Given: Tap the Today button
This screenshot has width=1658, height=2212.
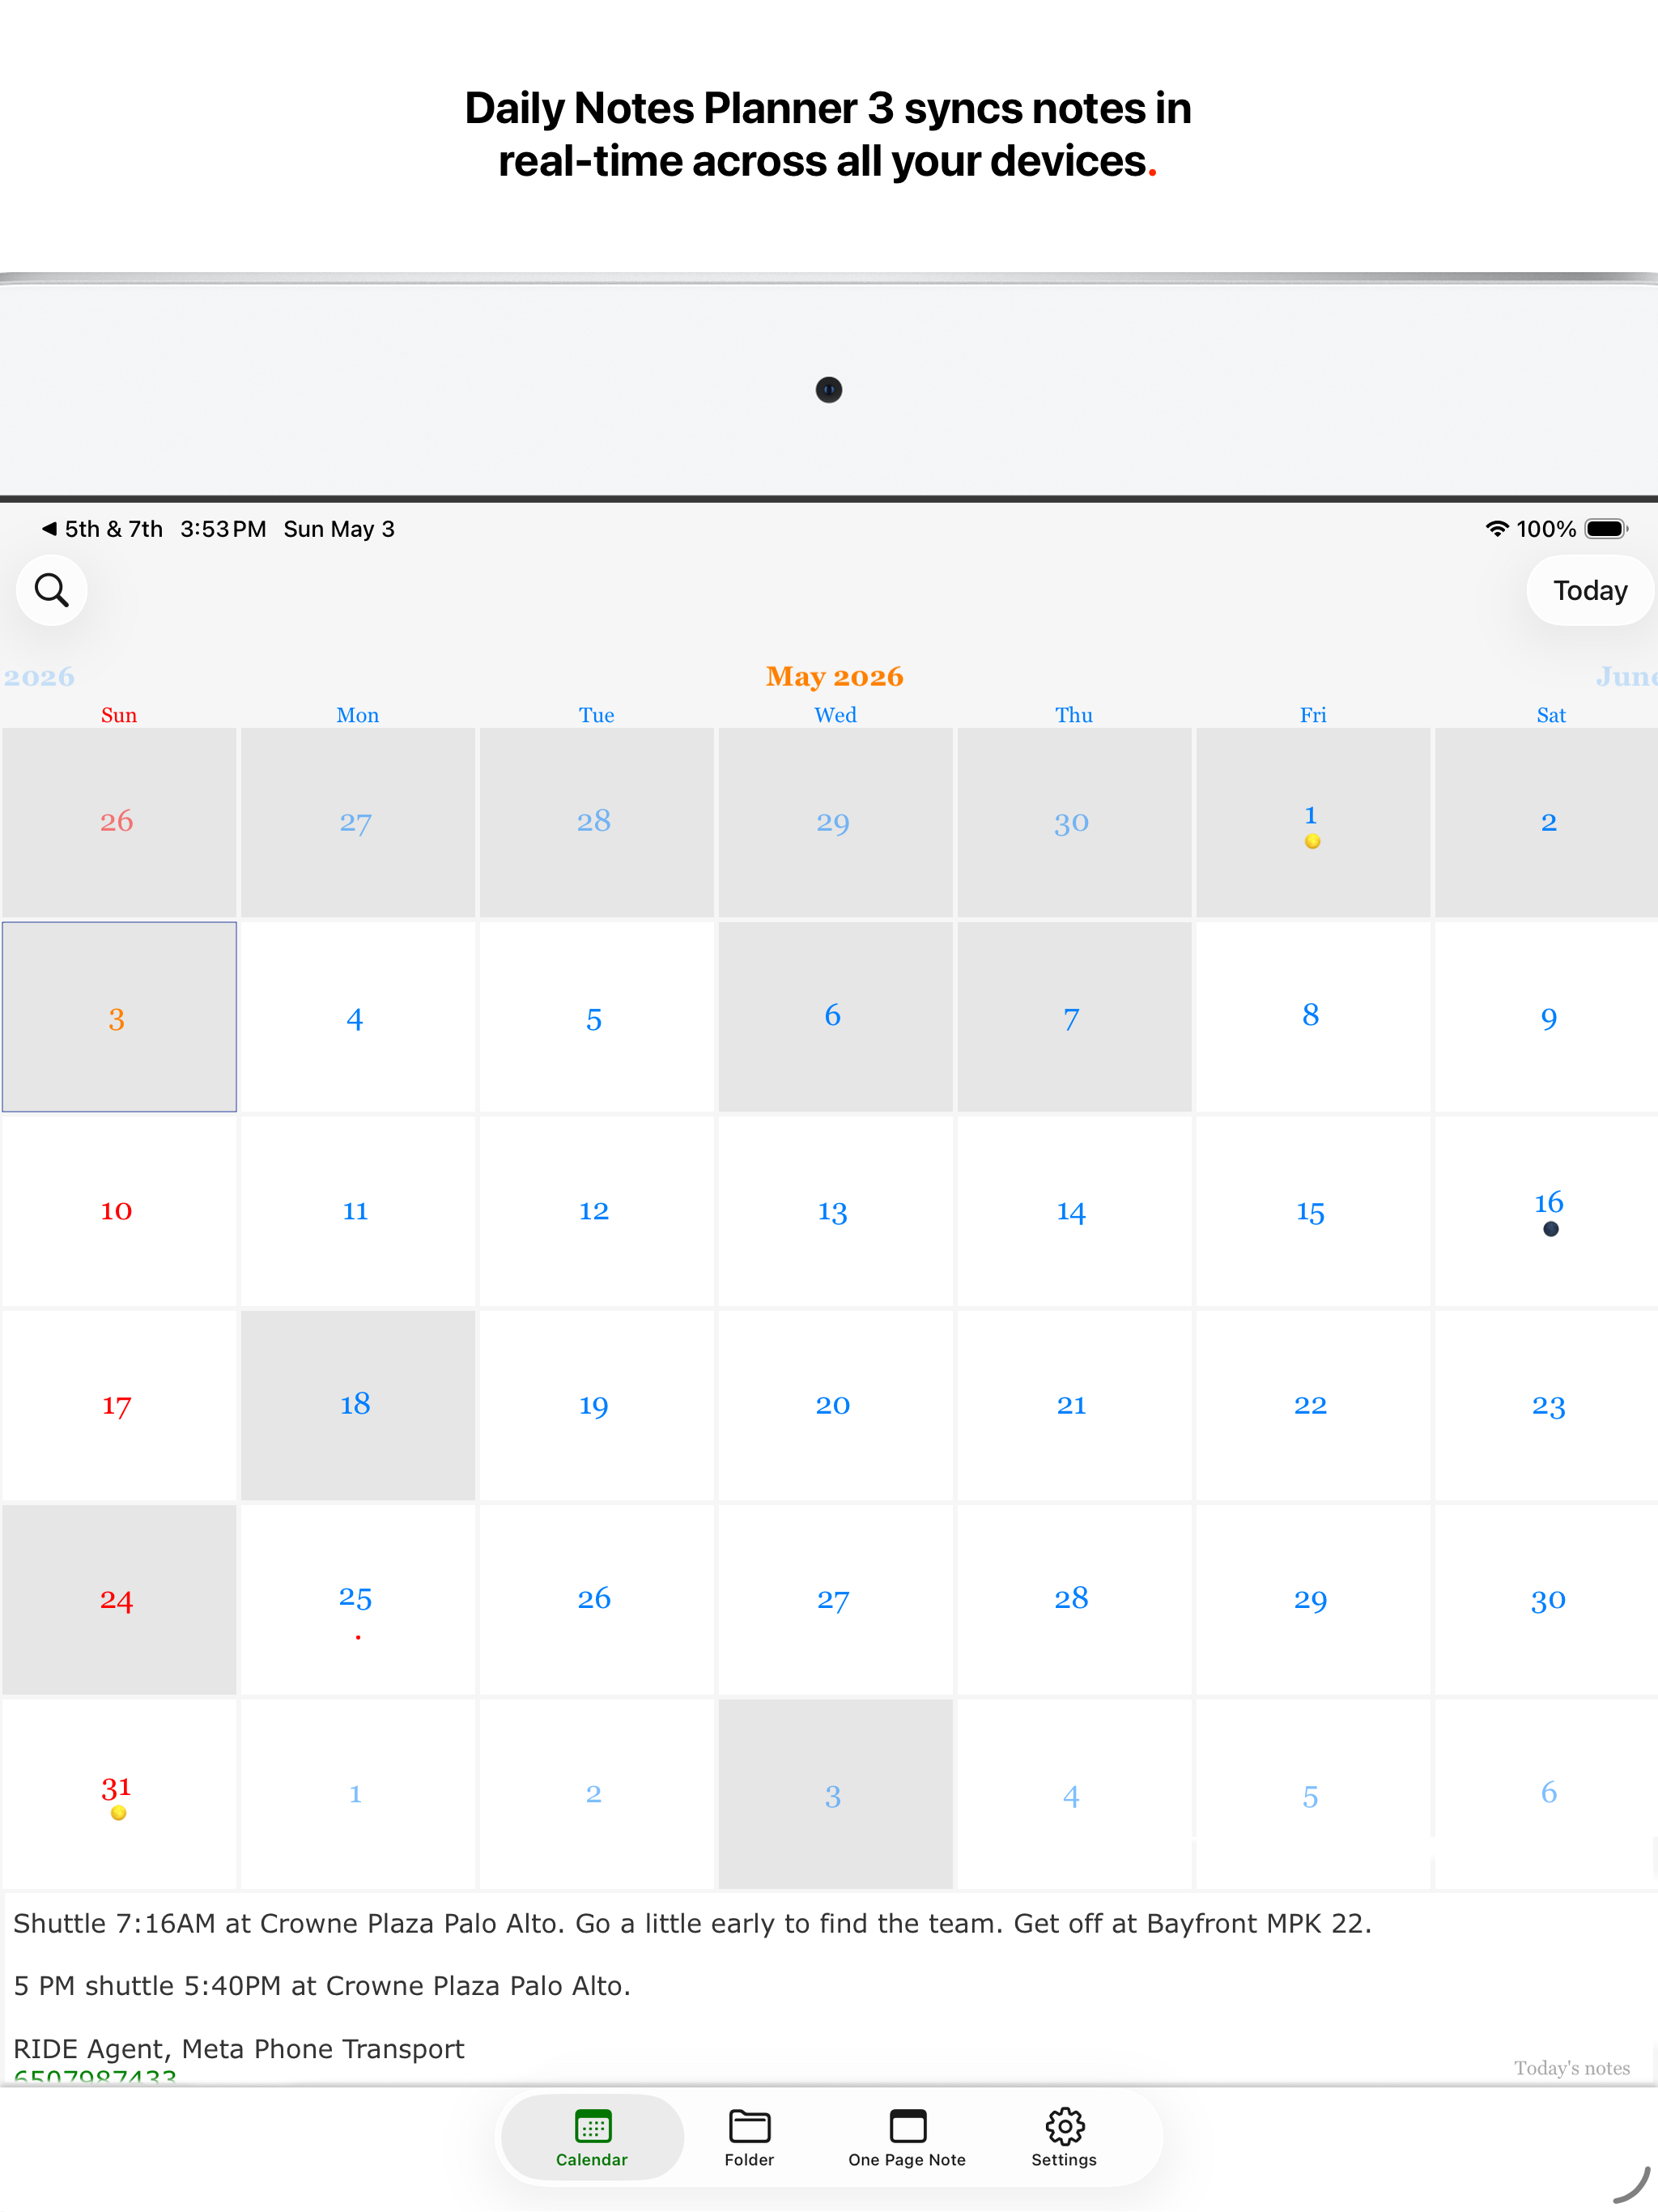Looking at the screenshot, I should point(1589,590).
